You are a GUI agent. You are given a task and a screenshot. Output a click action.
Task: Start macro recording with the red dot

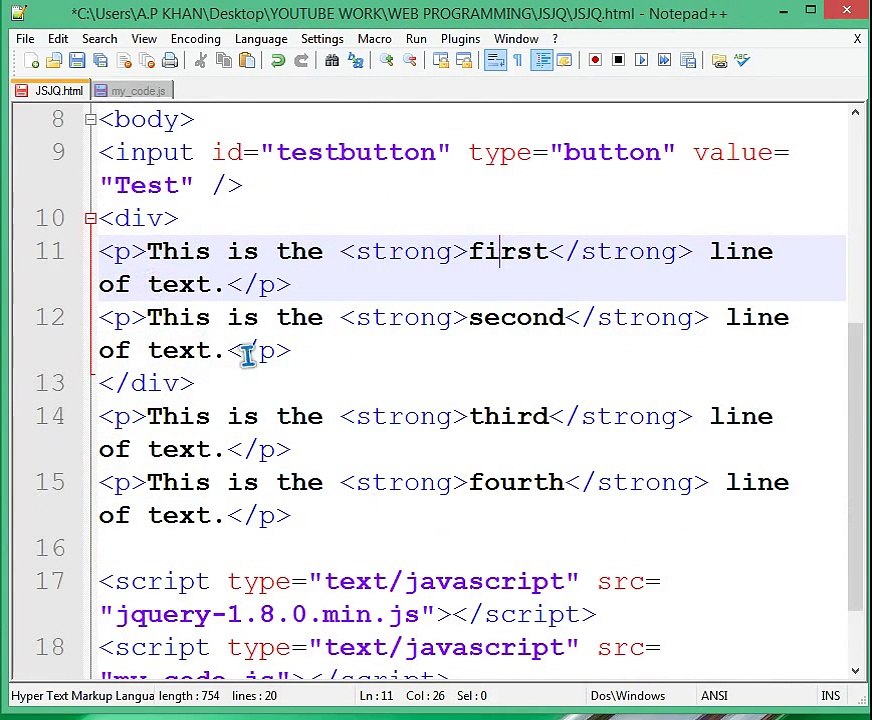pyautogui.click(x=595, y=60)
